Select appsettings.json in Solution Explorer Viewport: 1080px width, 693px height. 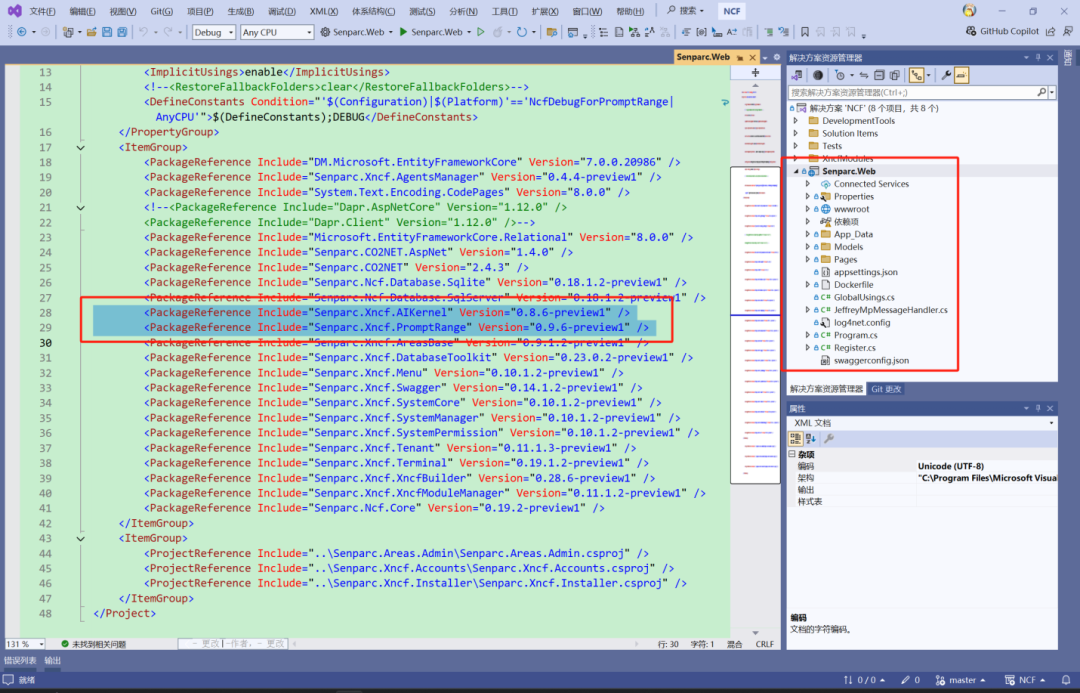[865, 272]
